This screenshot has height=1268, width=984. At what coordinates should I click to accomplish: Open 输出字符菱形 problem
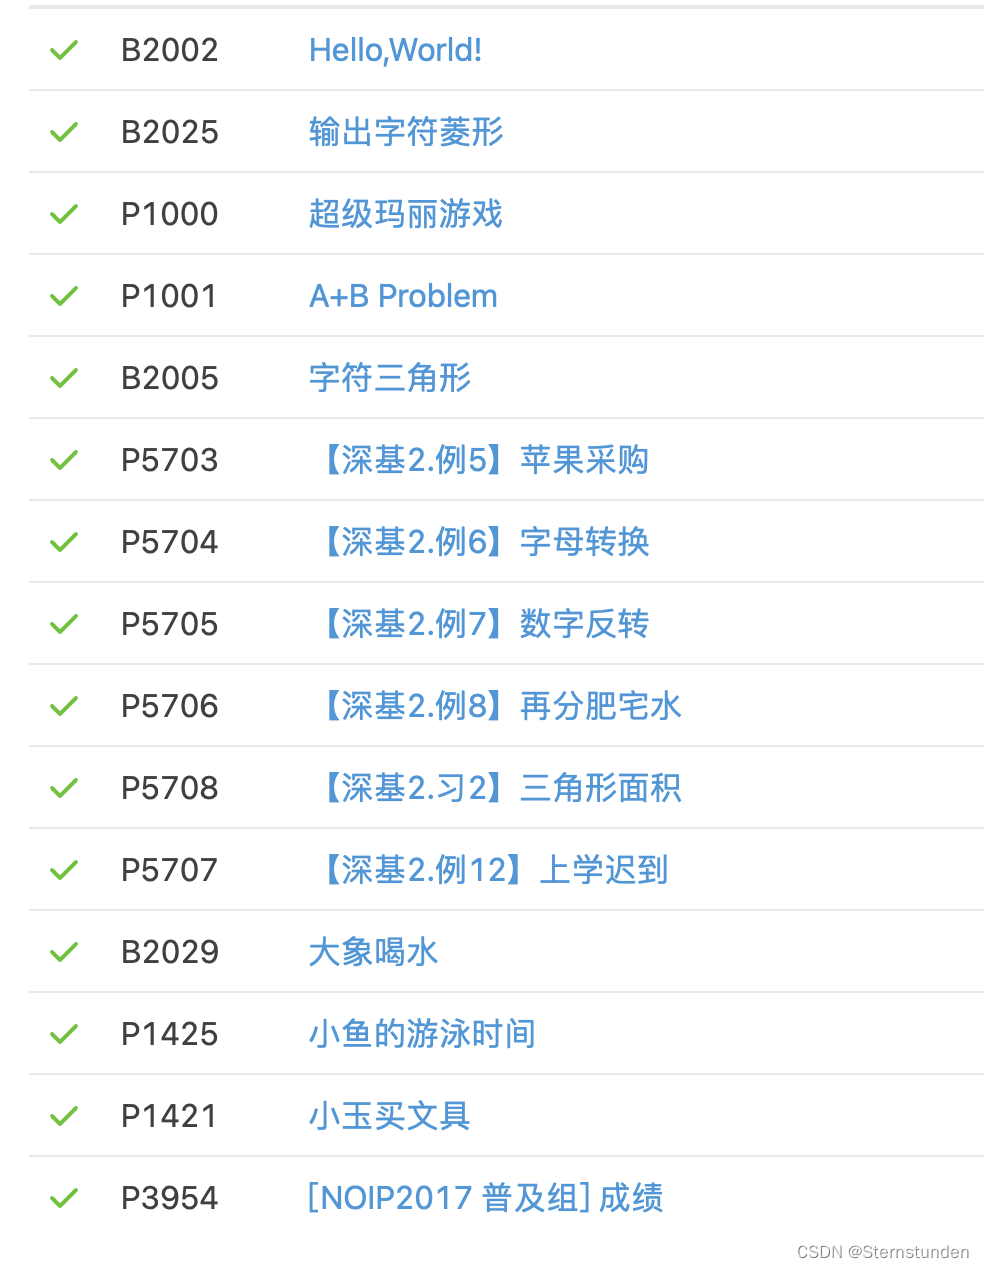[406, 132]
